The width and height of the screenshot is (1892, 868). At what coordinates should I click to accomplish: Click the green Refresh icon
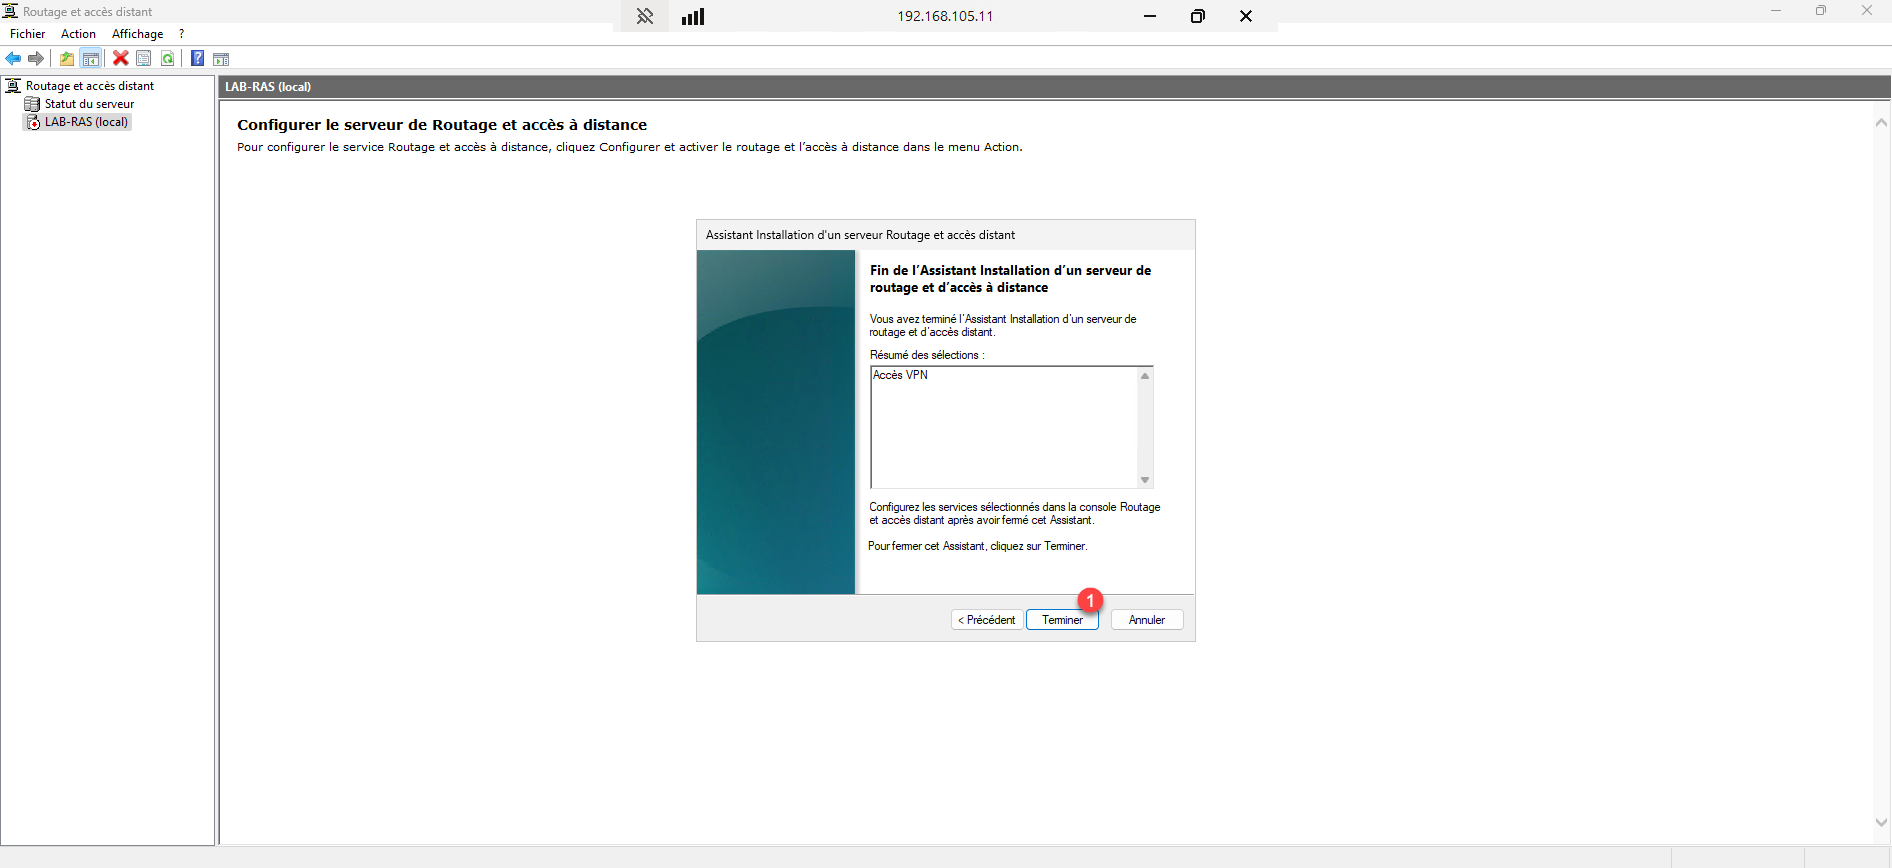pyautogui.click(x=168, y=59)
